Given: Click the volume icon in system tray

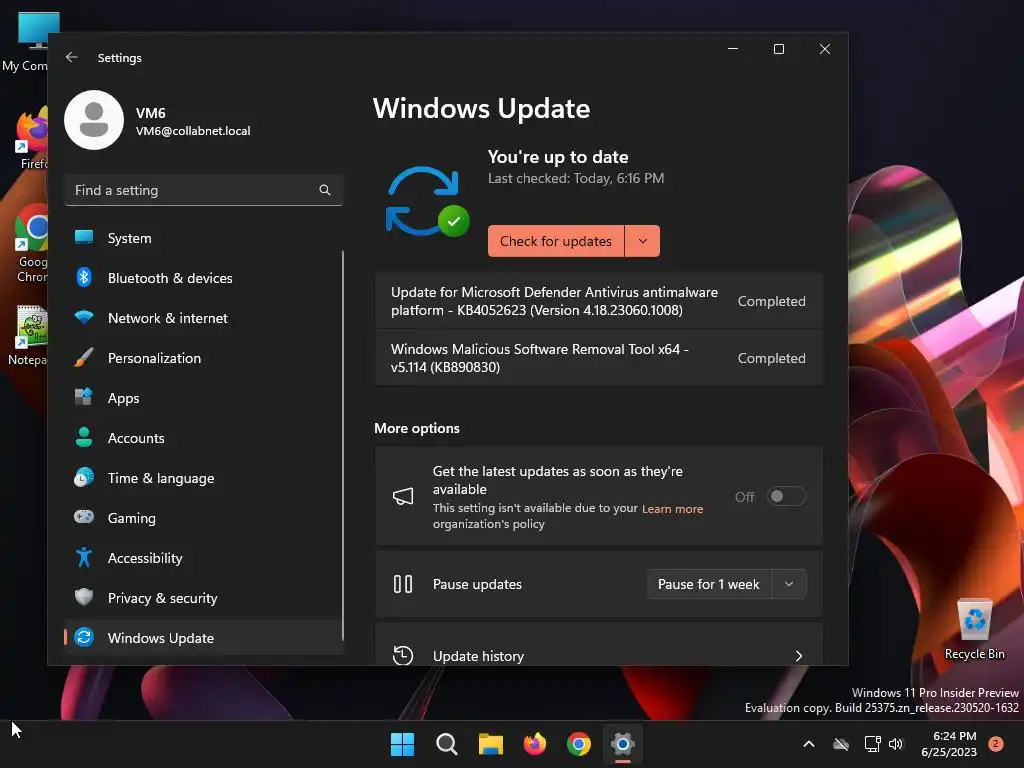Looking at the screenshot, I should point(896,744).
